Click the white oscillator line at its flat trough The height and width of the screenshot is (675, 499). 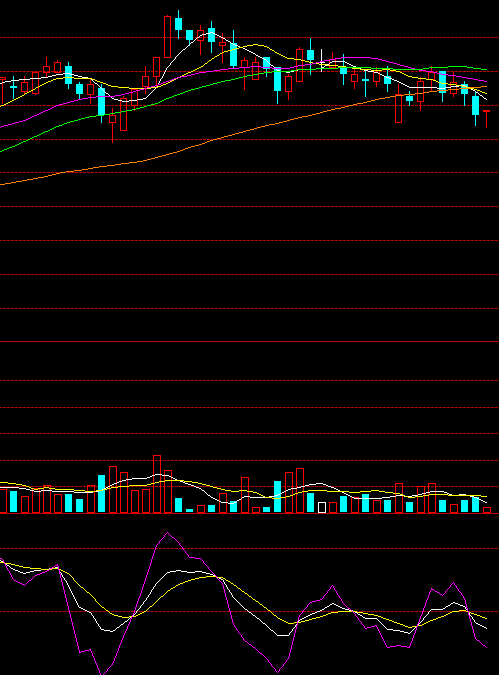(x=283, y=635)
